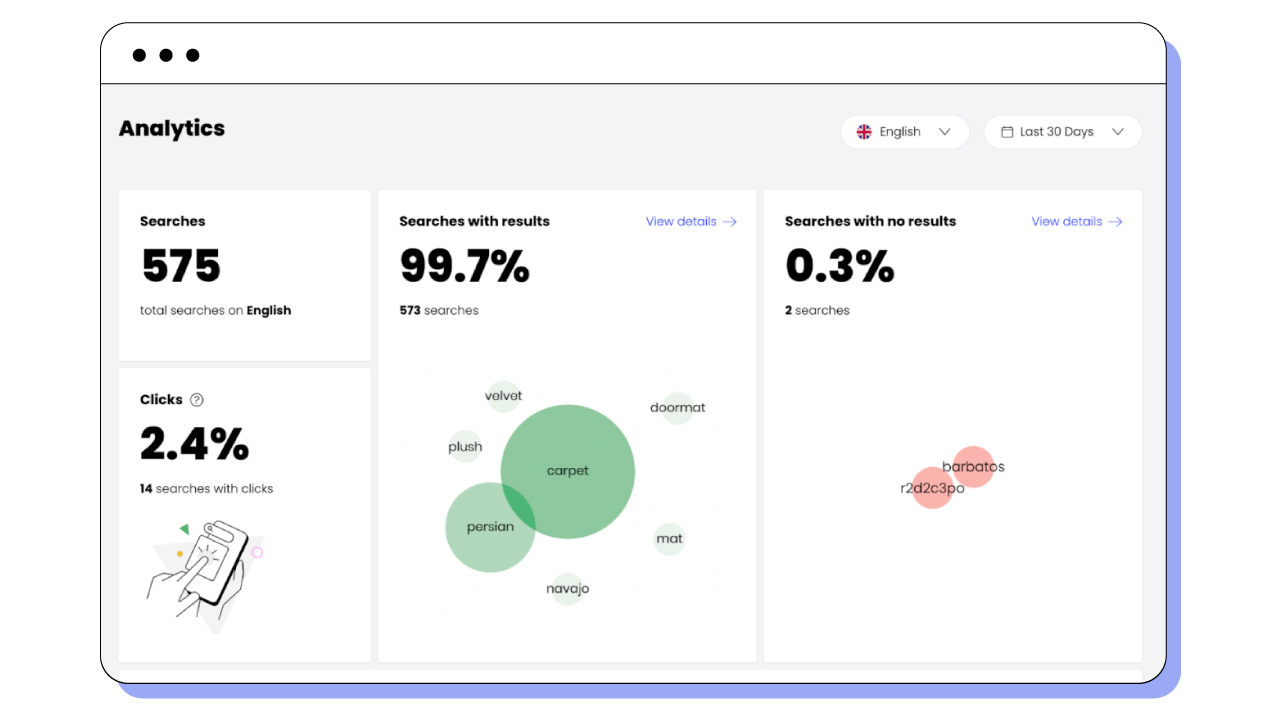Viewport: 1280px width, 720px height.
Task: Click the British flag icon in language selector
Action: click(x=864, y=131)
